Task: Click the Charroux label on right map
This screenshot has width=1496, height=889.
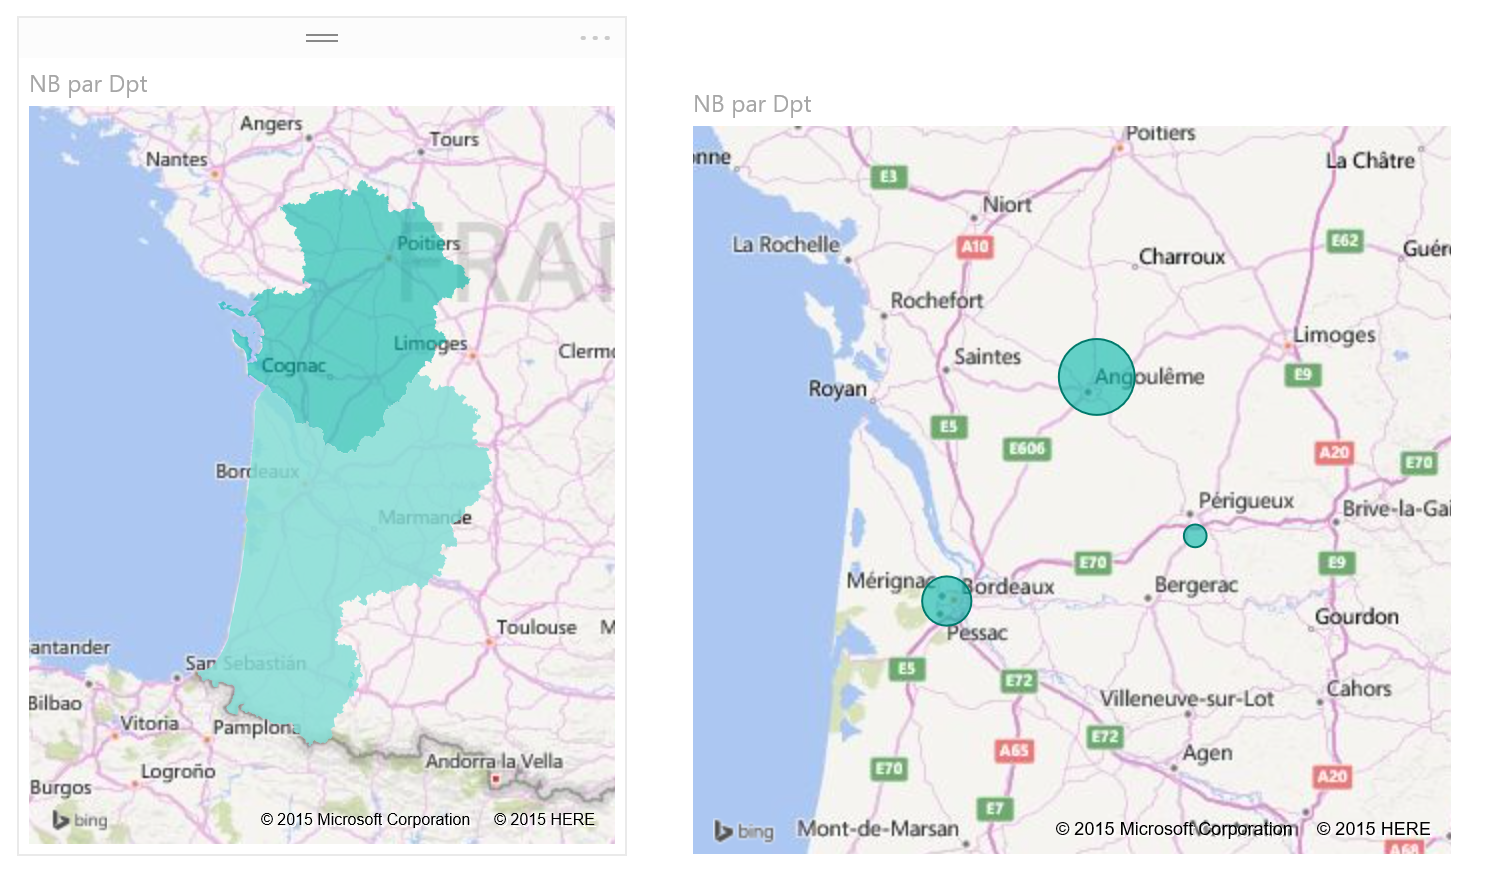Action: [x=1182, y=256]
